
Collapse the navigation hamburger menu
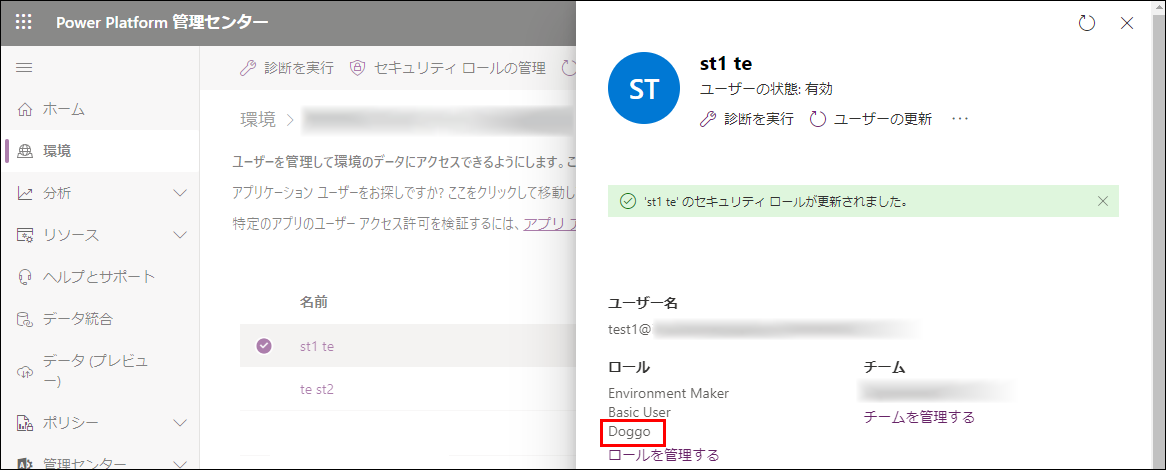pyautogui.click(x=24, y=68)
